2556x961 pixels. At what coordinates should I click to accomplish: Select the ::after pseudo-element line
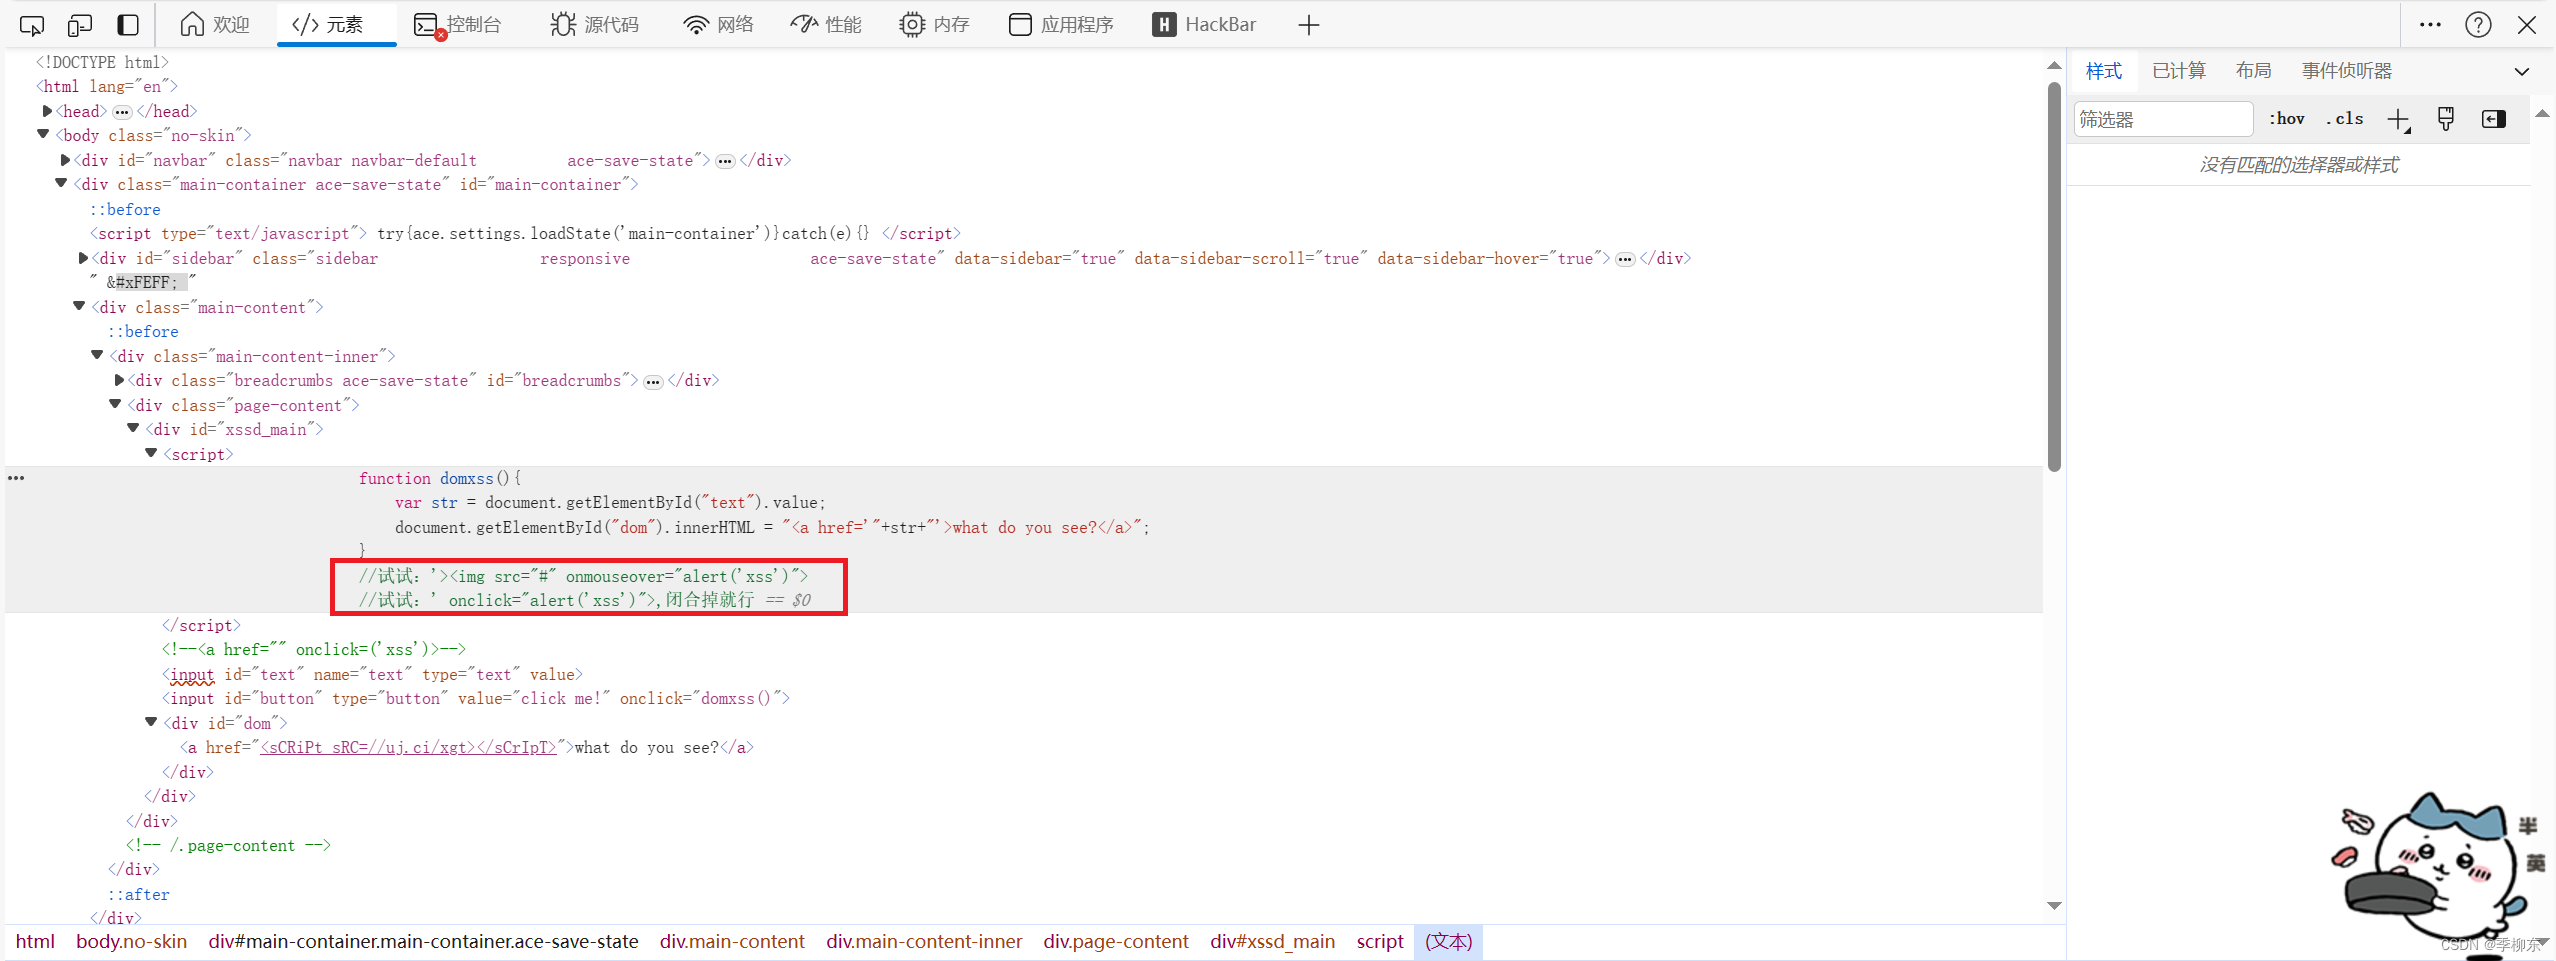click(x=139, y=894)
